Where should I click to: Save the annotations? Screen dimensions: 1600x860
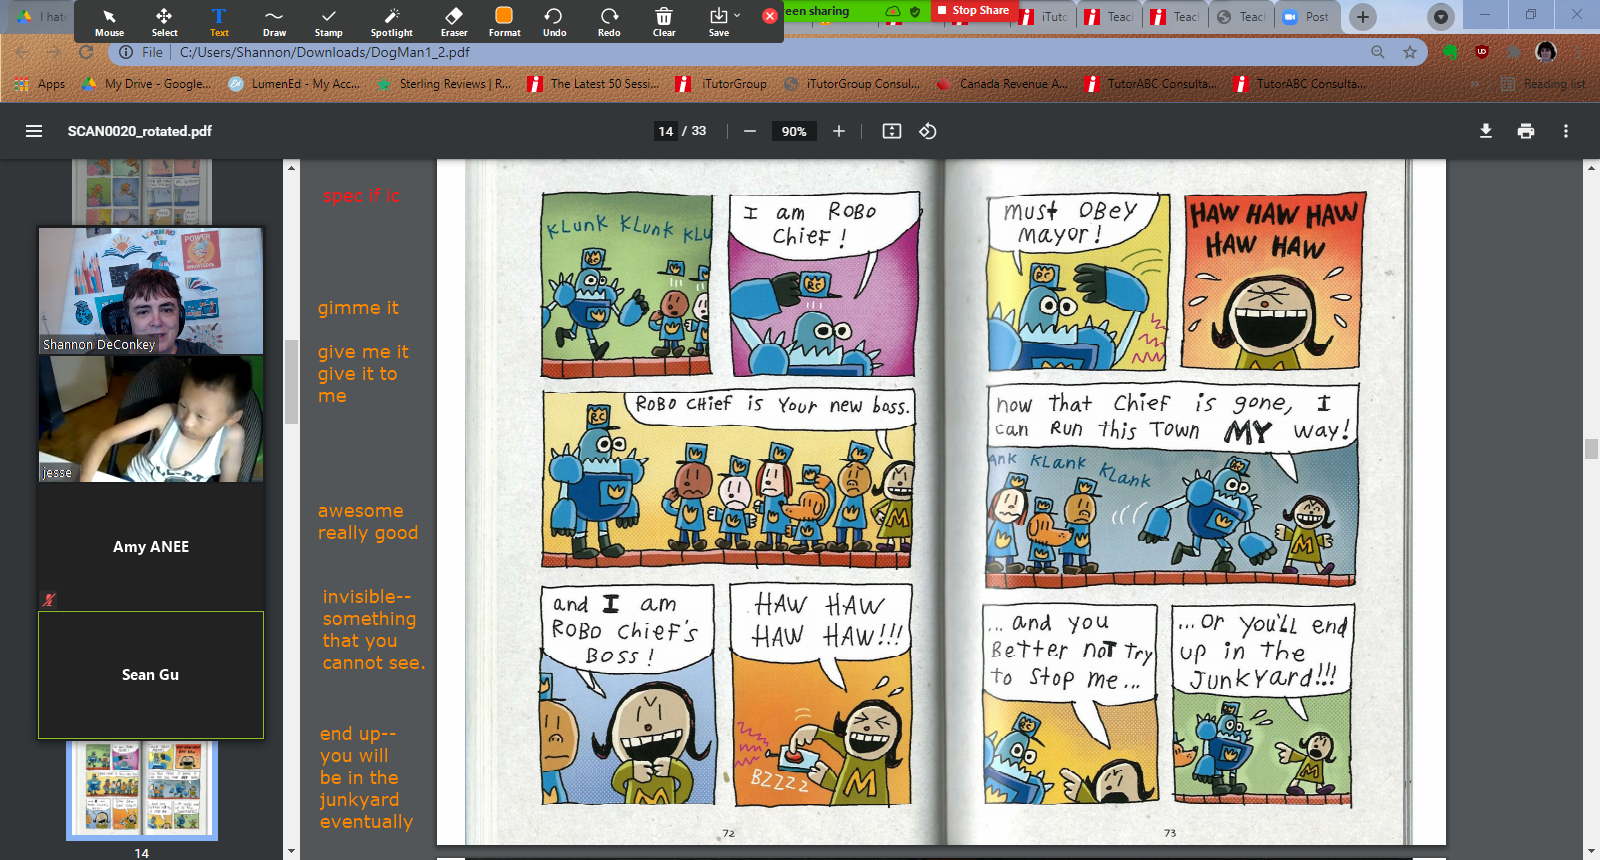(718, 21)
